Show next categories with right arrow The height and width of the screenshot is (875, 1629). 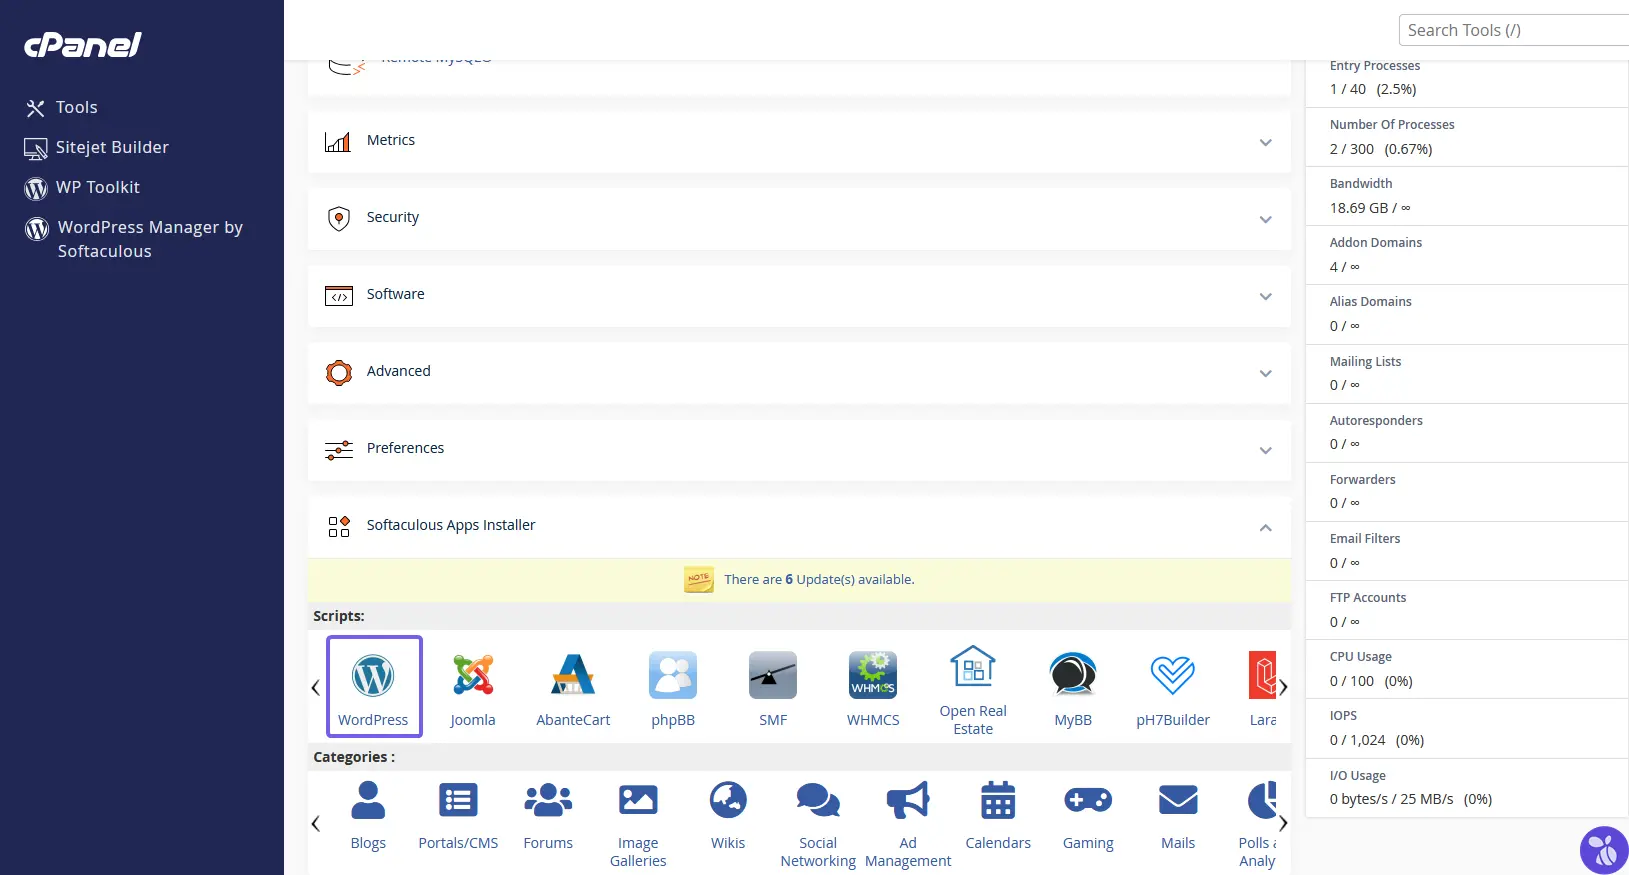click(x=1283, y=823)
